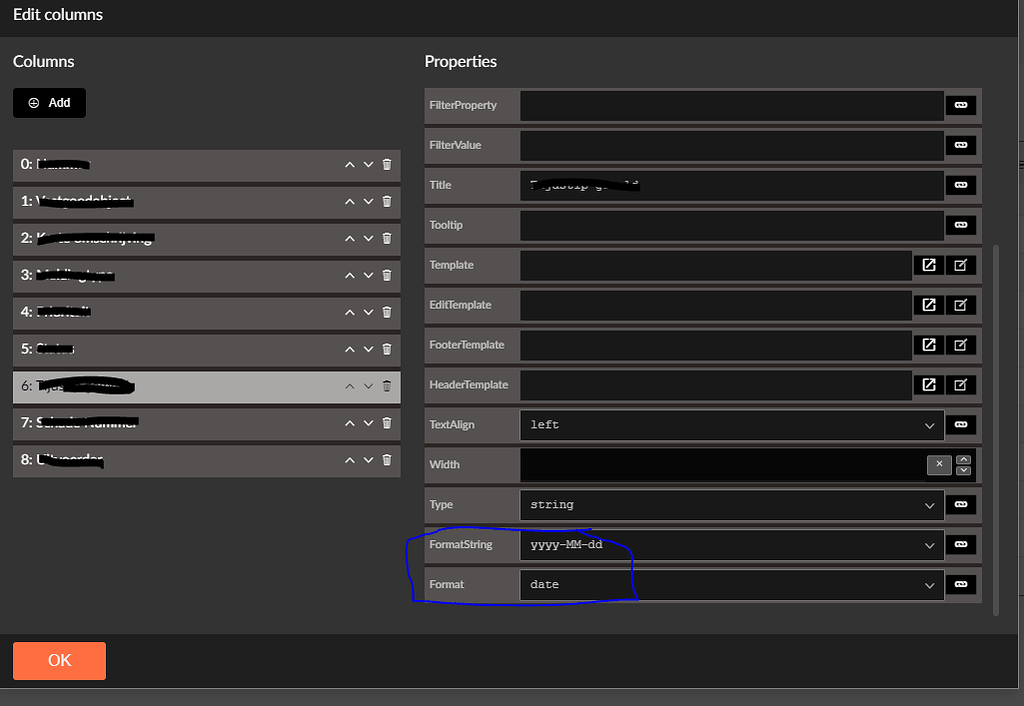Click the Template input field
1024x706 pixels.
716,265
